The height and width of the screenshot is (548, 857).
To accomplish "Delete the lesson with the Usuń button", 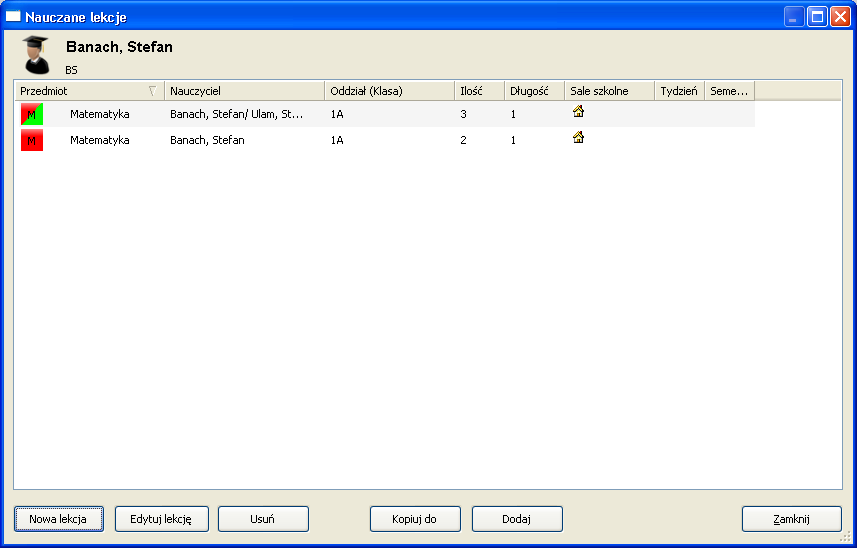I will click(x=263, y=519).
